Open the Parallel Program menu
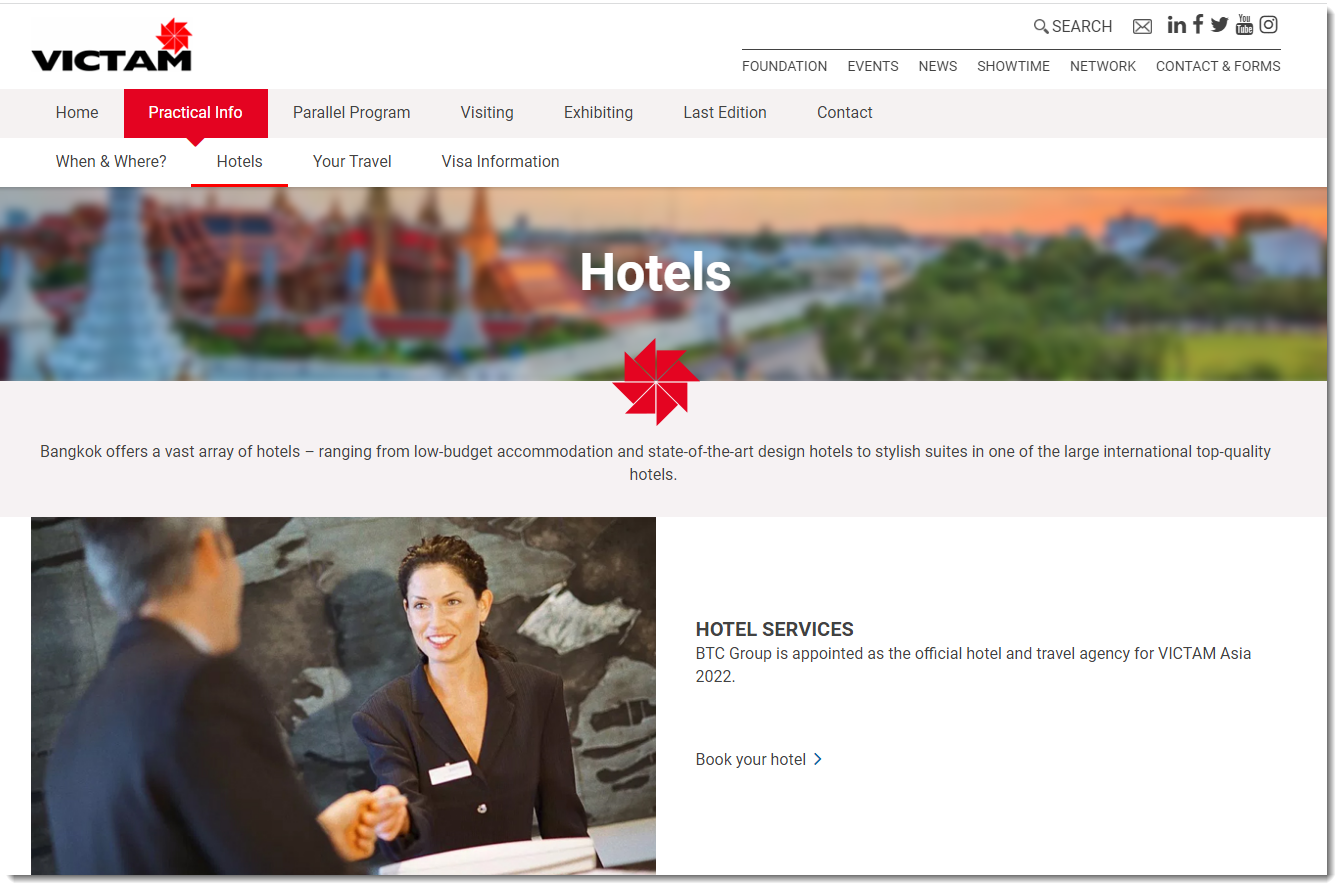 [352, 113]
